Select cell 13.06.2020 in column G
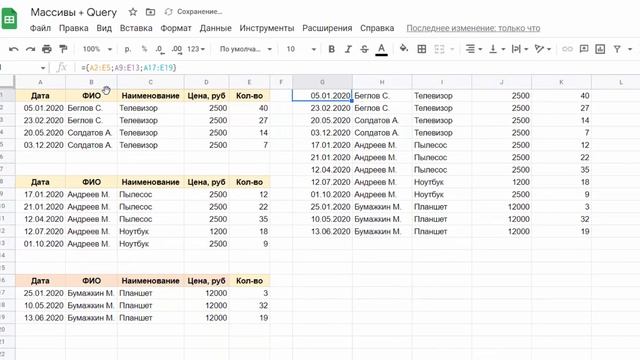The width and height of the screenshot is (640, 360). (x=322, y=231)
